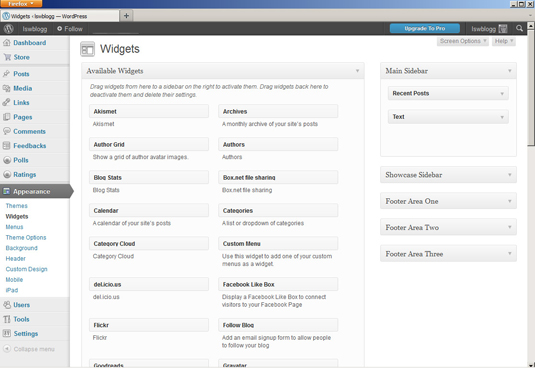Image resolution: width=535 pixels, height=368 pixels.
Task: Click the Follow button in admin bar
Action: pyautogui.click(x=70, y=29)
